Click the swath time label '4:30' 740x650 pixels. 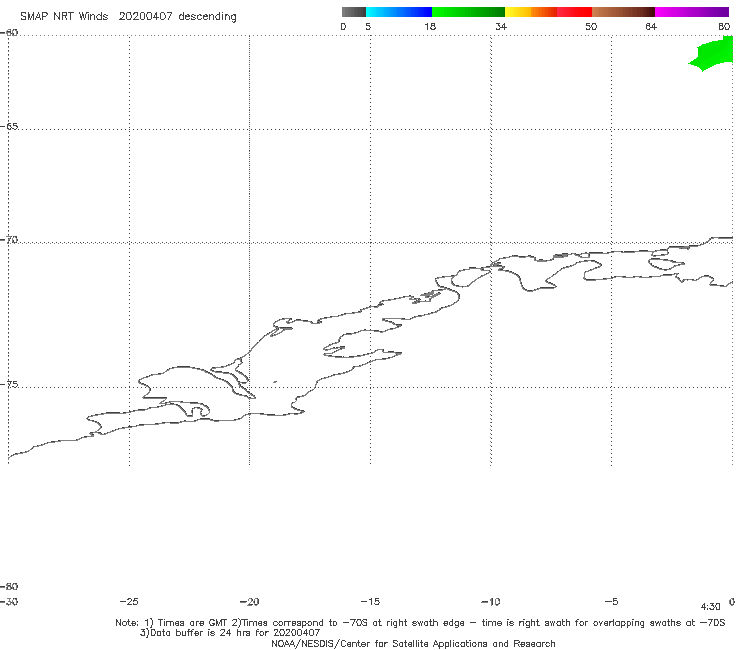point(710,607)
